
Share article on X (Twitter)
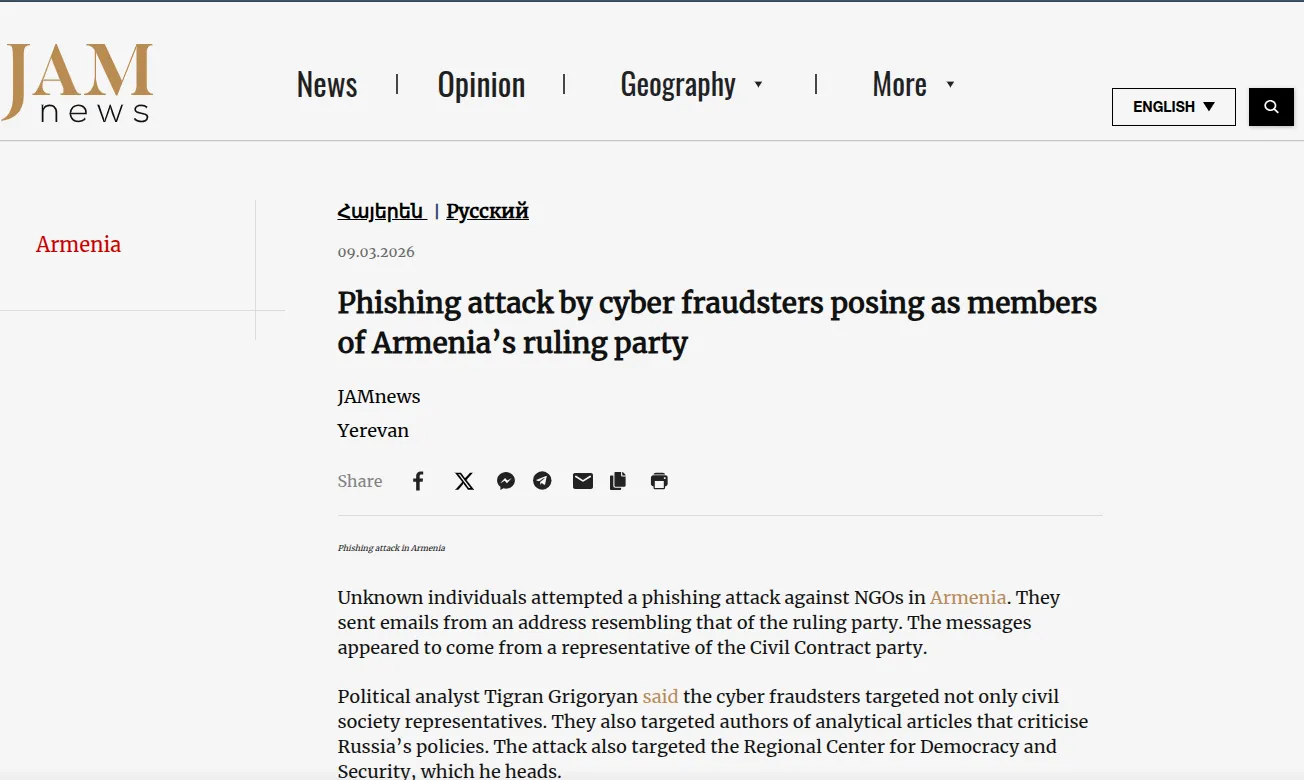(x=464, y=481)
